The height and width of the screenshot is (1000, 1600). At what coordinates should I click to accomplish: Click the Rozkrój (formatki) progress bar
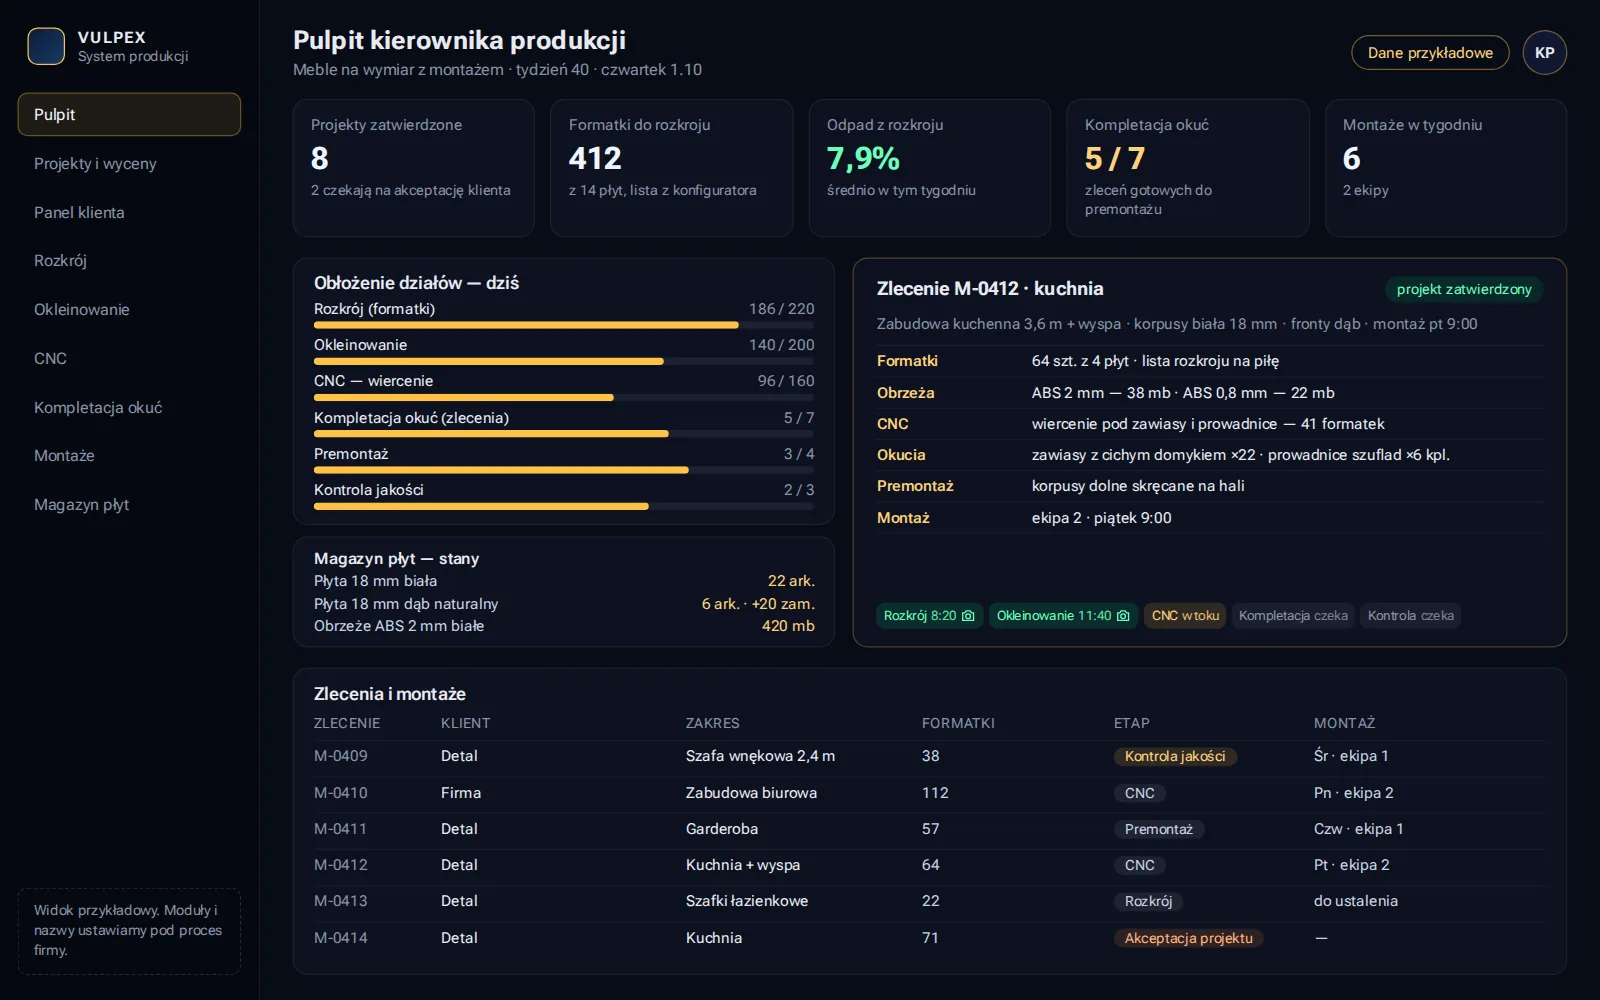point(564,325)
